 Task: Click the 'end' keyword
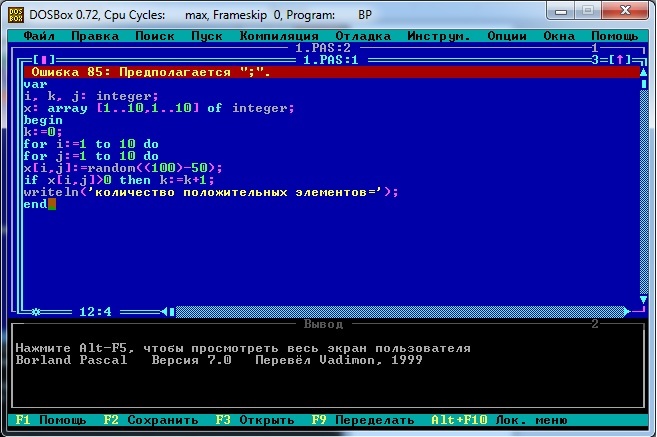36,204
